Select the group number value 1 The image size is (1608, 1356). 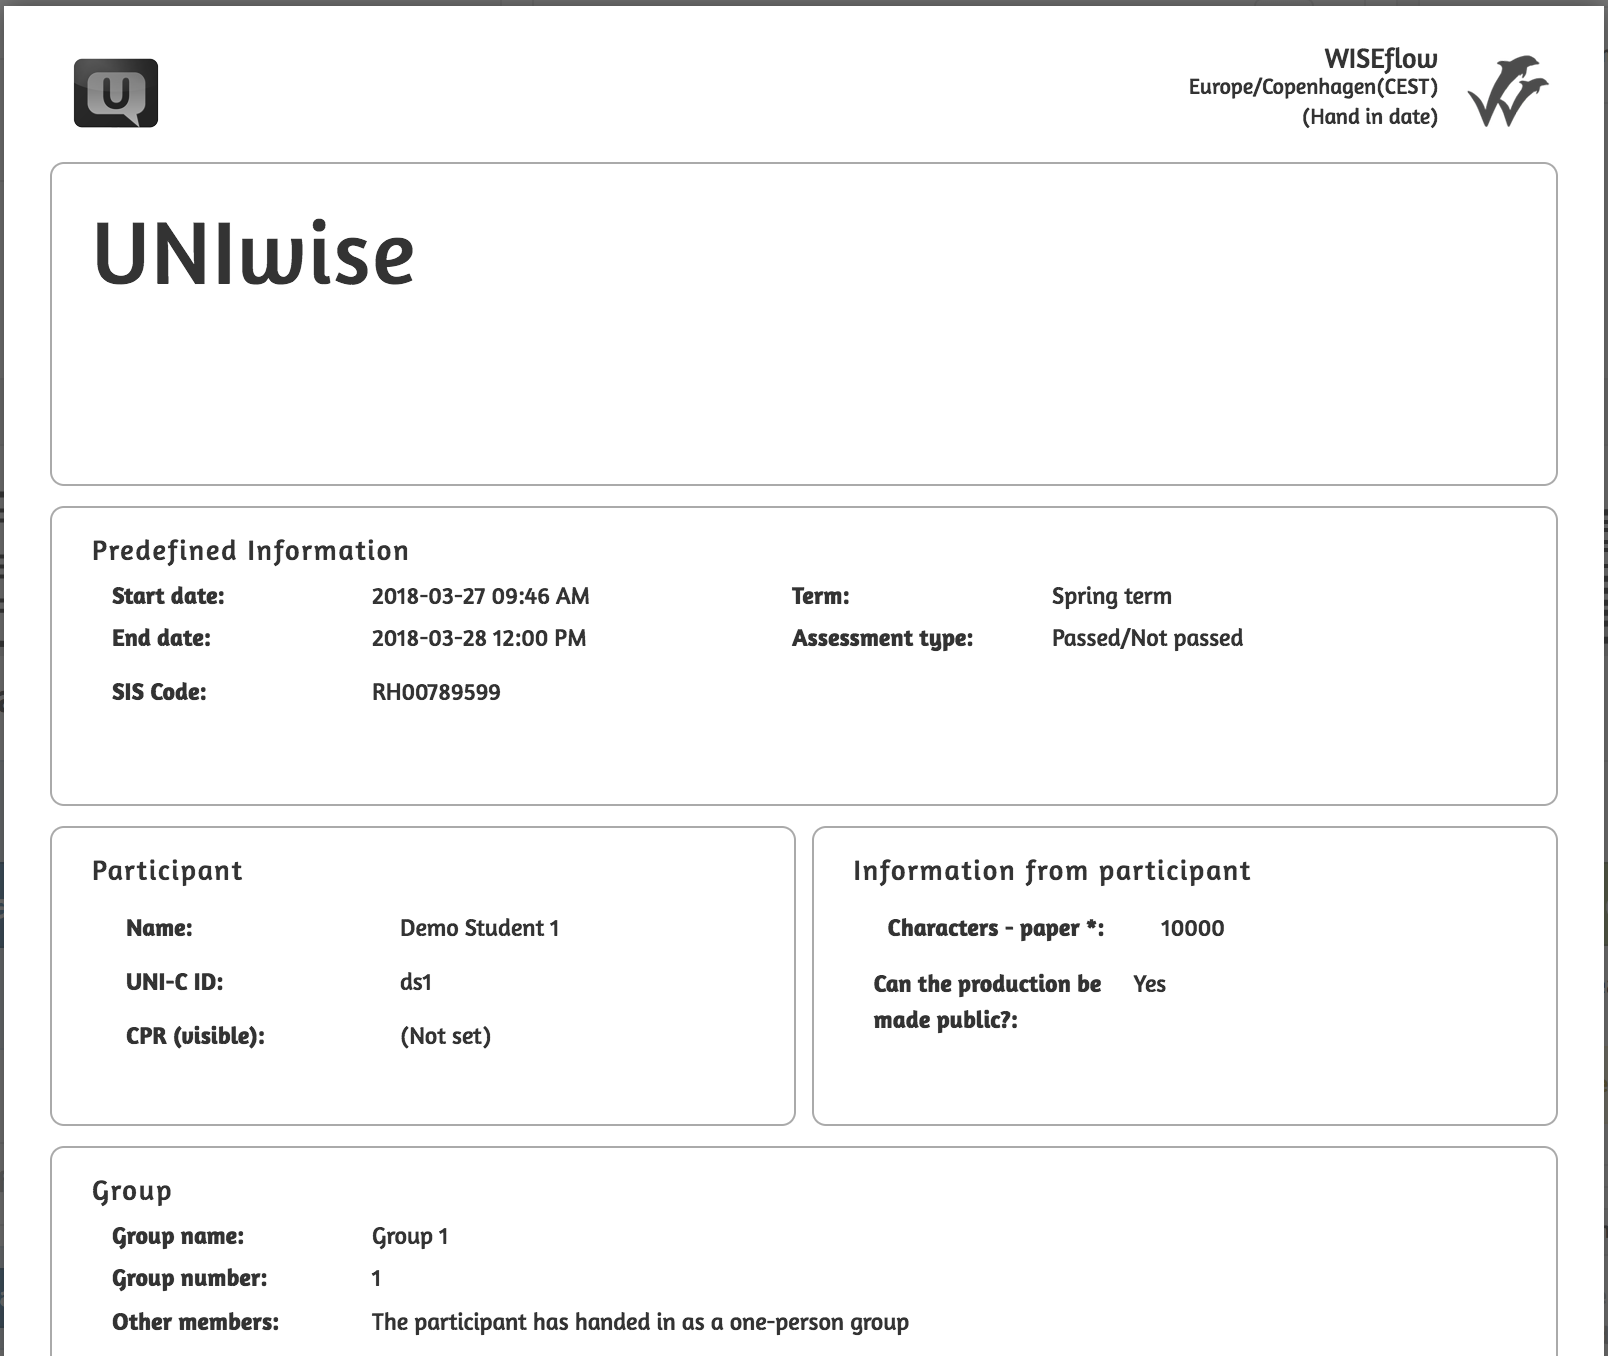click(376, 1278)
